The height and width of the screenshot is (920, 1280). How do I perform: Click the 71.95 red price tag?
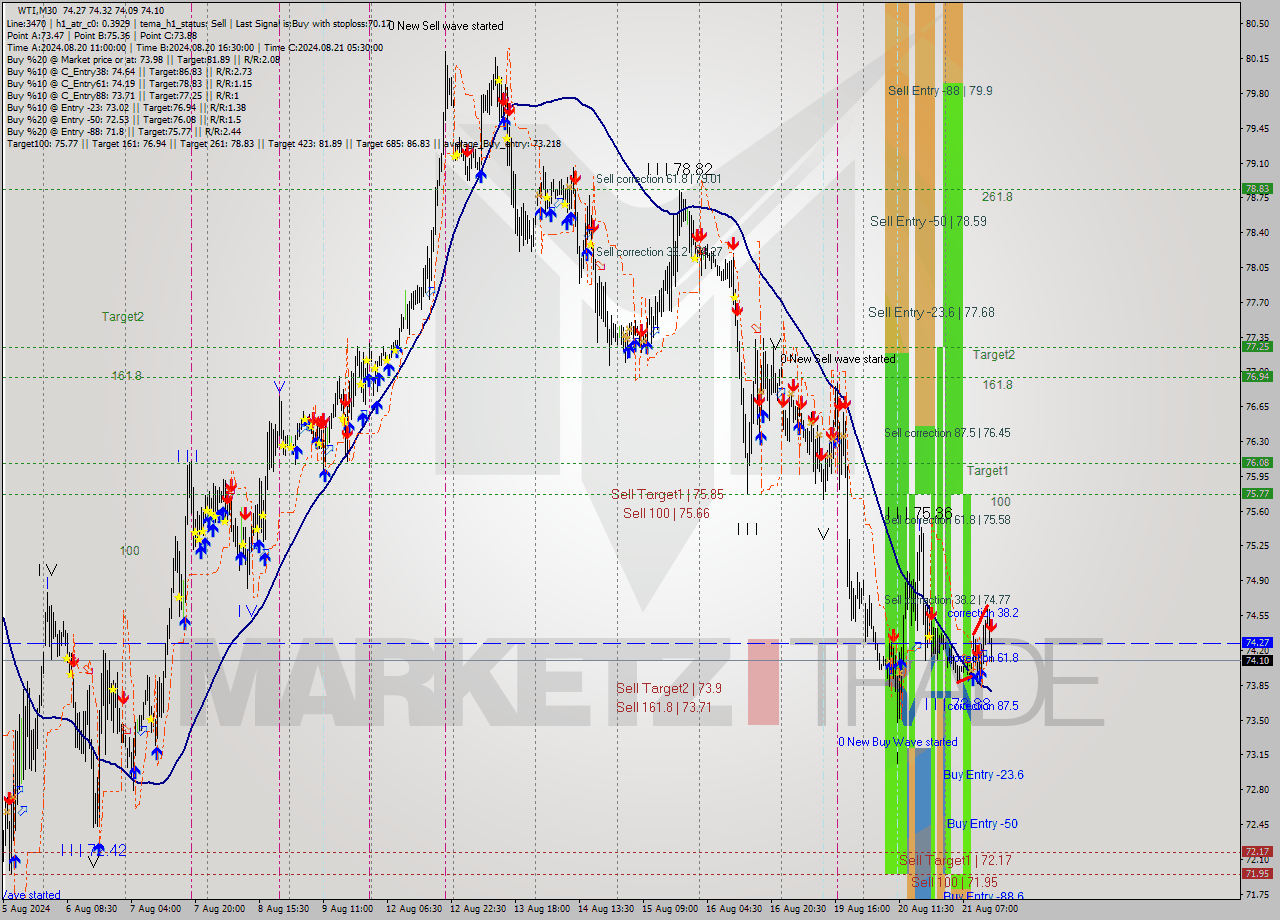(1257, 874)
